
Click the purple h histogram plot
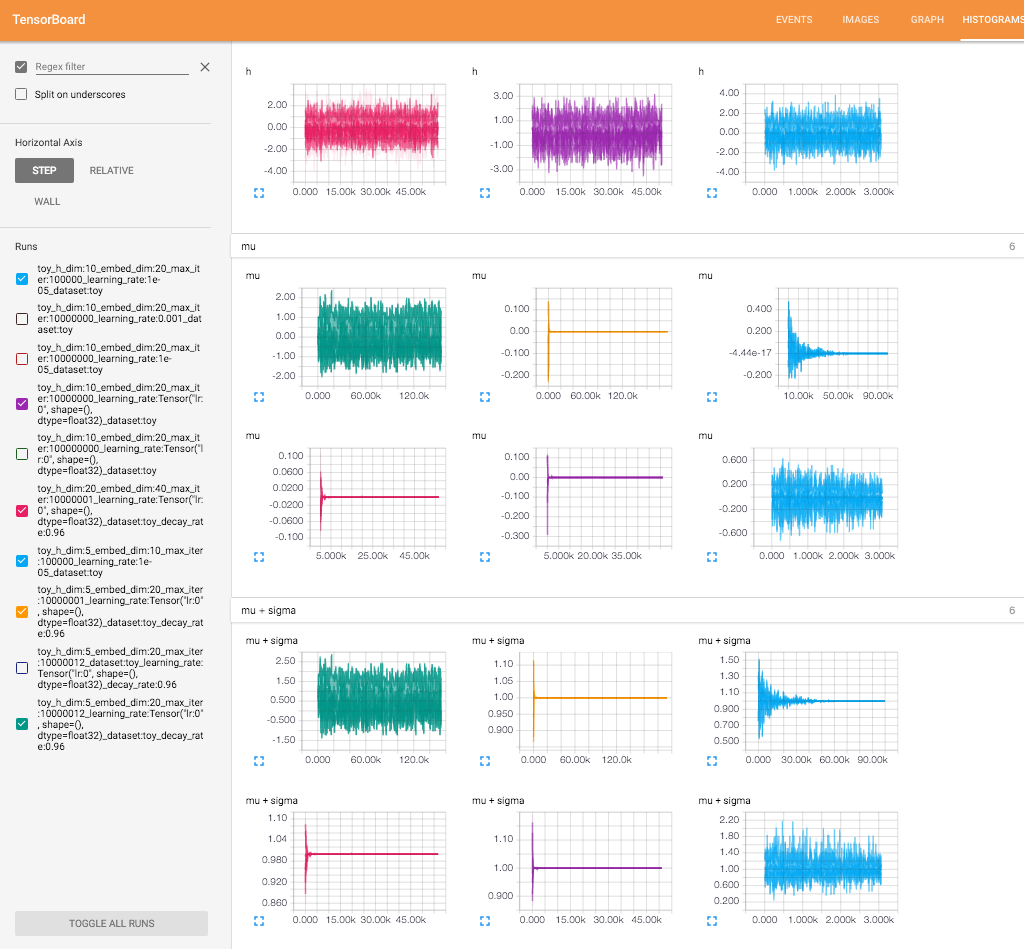tap(595, 133)
